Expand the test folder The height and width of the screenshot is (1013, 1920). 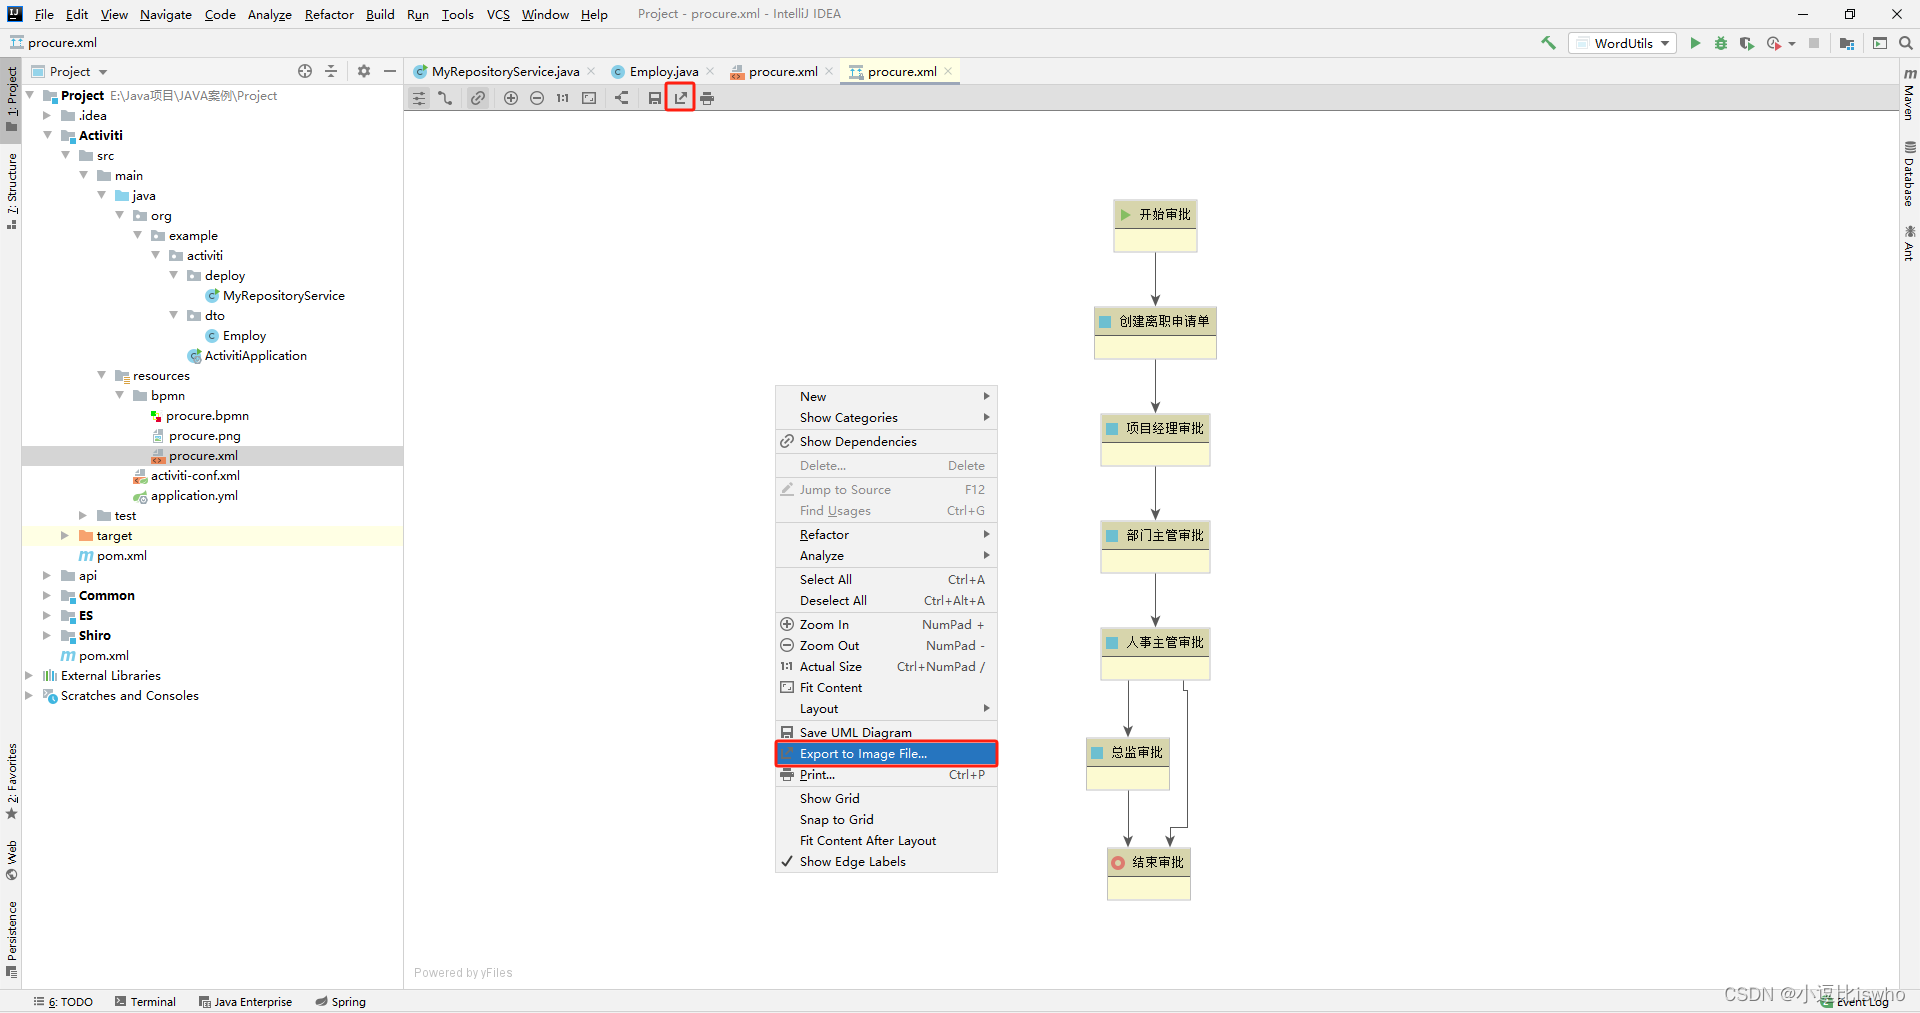point(83,515)
